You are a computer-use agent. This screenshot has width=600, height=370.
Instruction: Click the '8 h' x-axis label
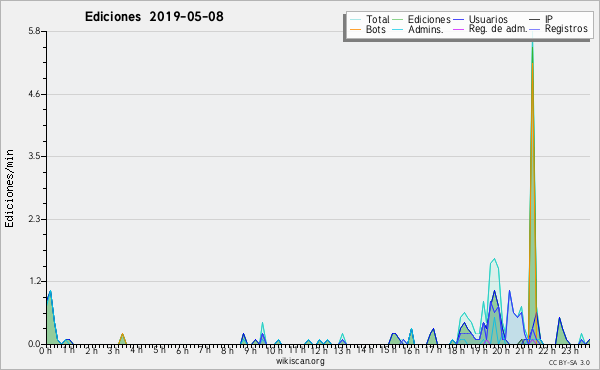tap(227, 350)
